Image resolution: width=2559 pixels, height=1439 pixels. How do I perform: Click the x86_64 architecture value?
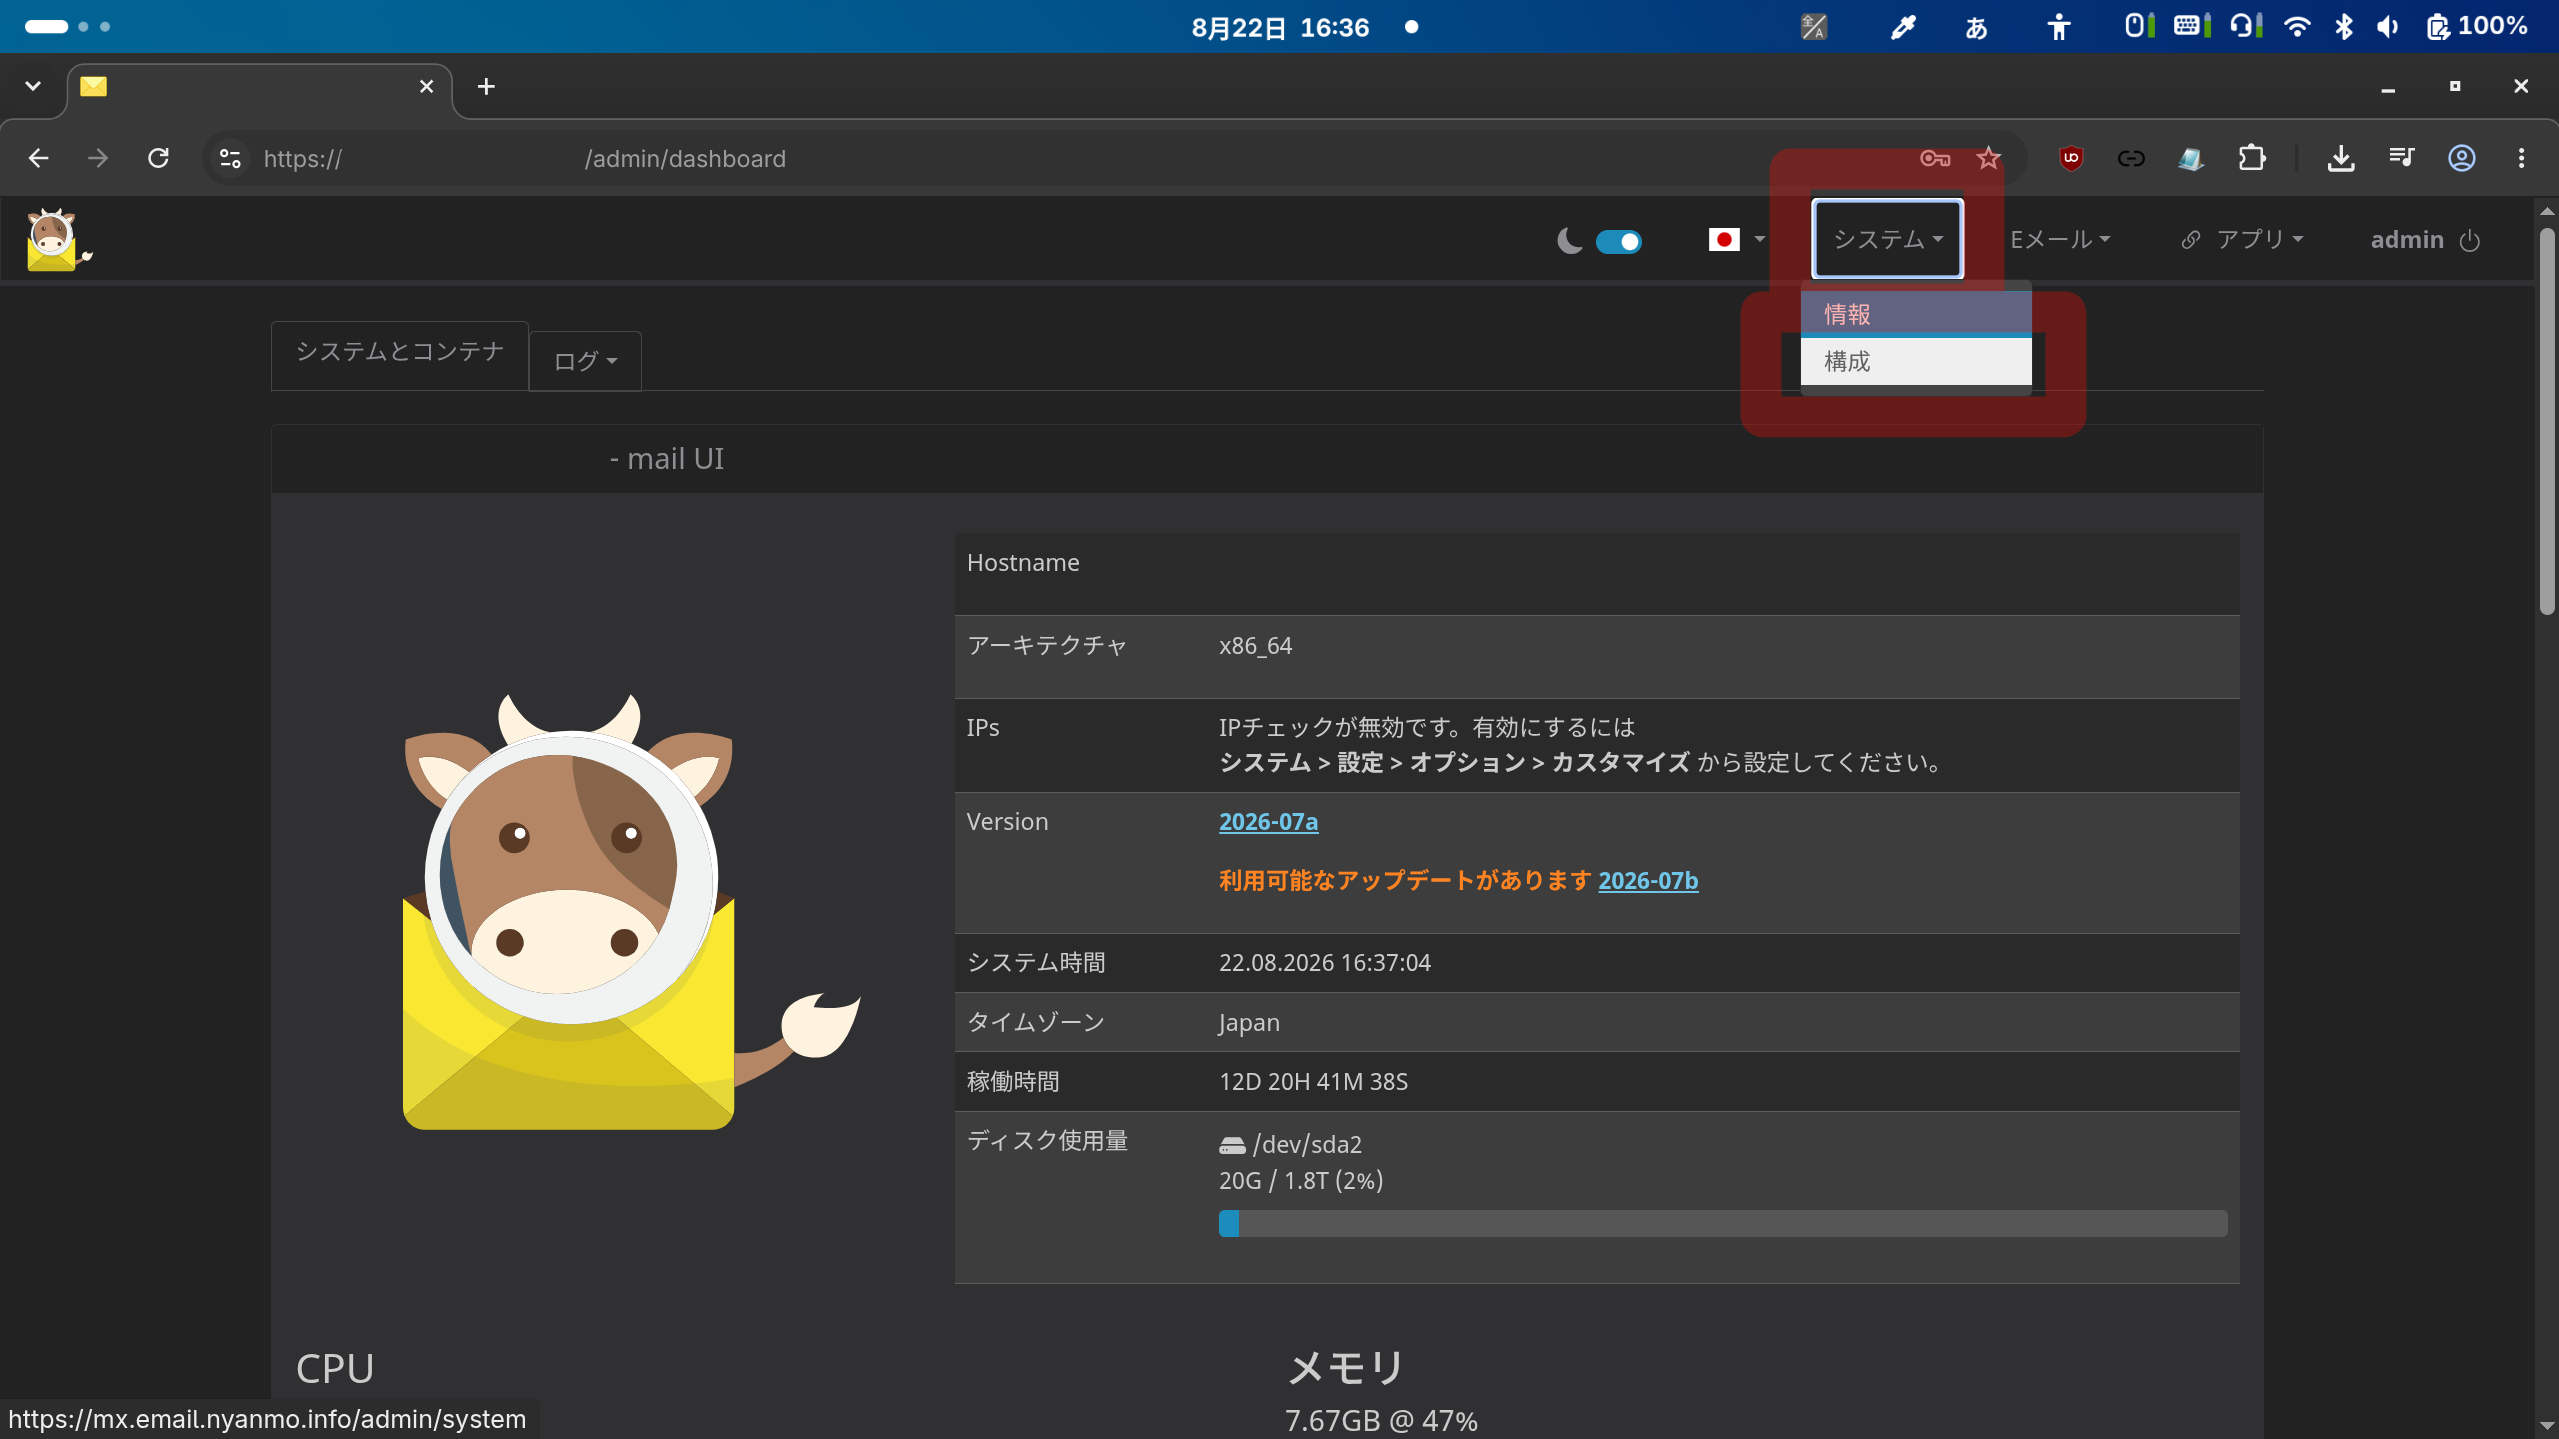coord(1255,646)
